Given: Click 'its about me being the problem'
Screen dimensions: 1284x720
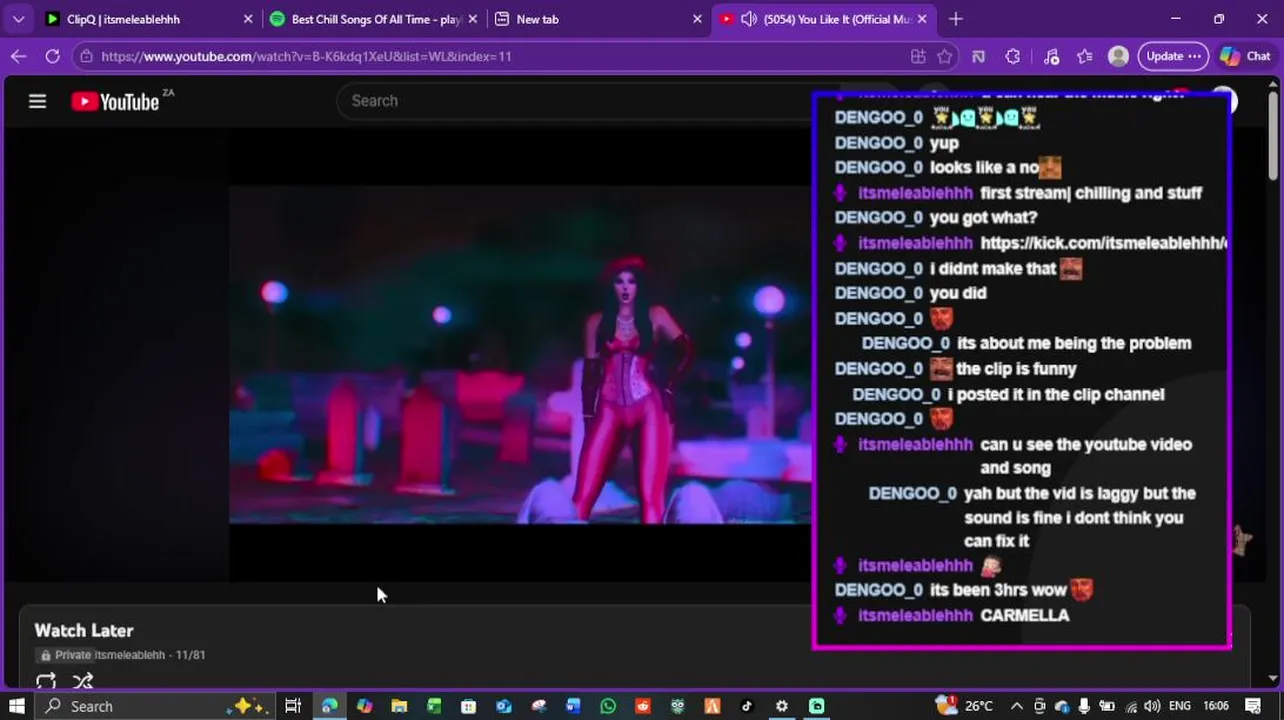Looking at the screenshot, I should coord(1074,343).
